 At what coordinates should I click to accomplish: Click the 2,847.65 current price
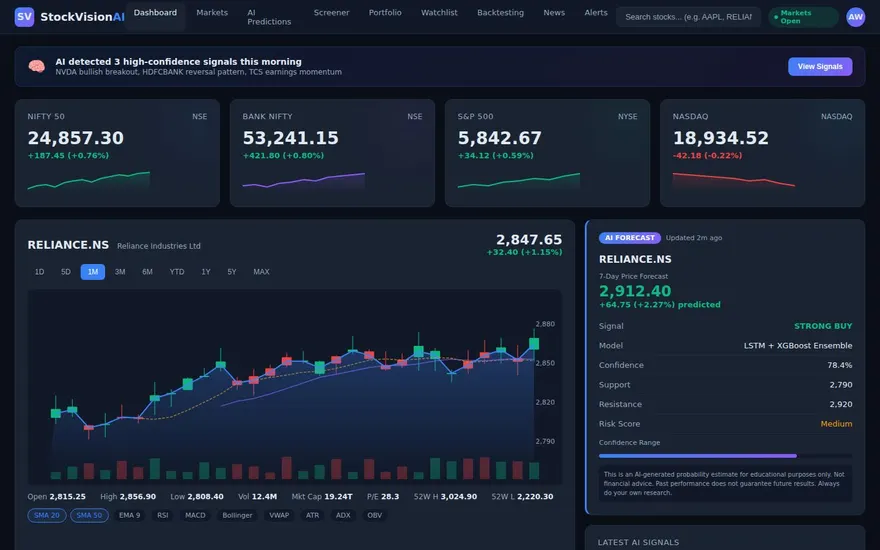click(x=529, y=240)
